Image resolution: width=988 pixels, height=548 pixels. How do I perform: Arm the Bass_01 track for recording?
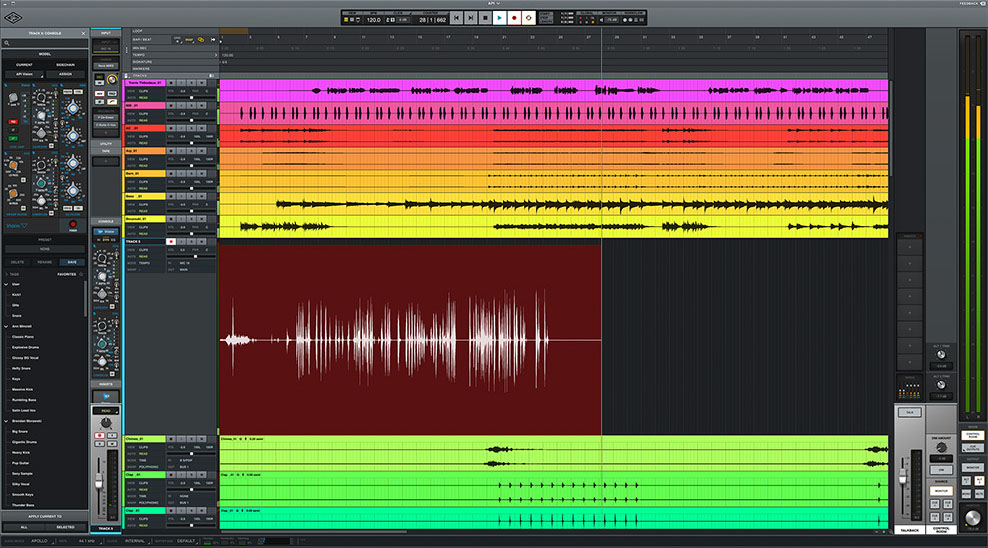[x=171, y=196]
